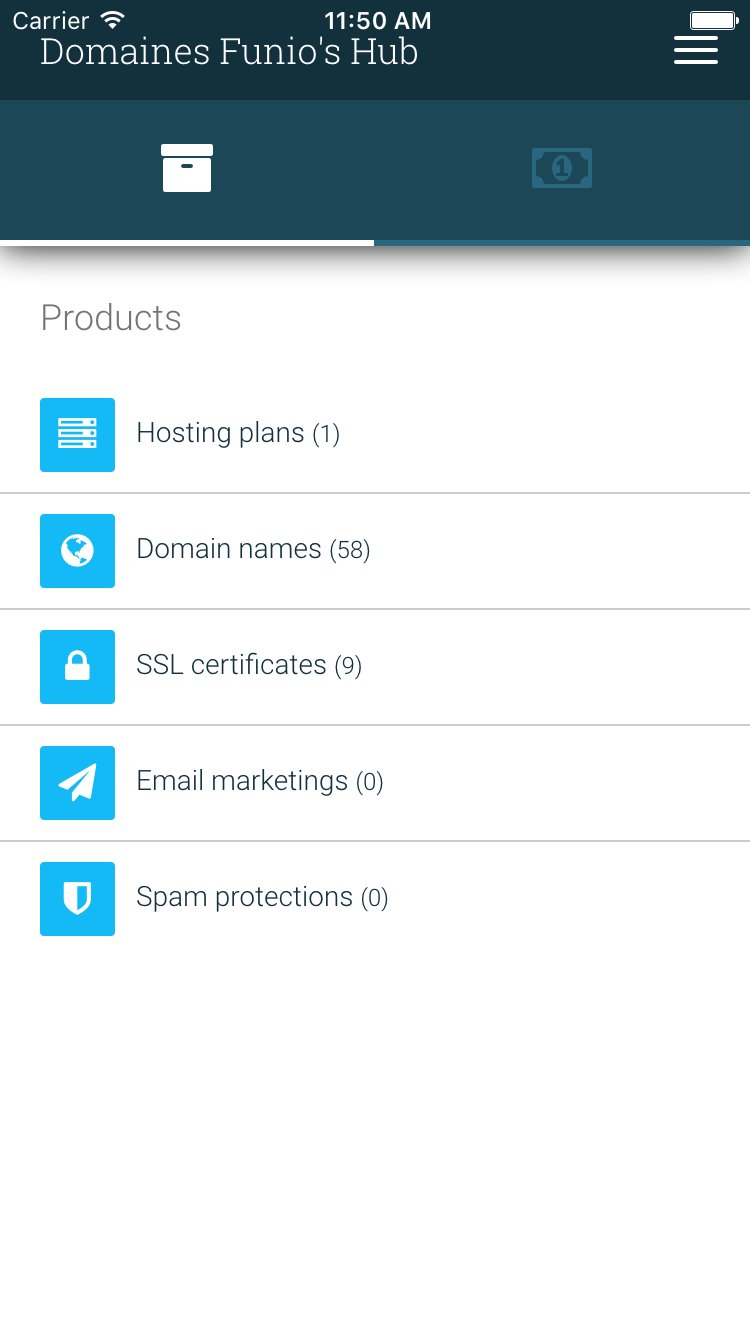Tap the battery indicator icon

point(714,20)
